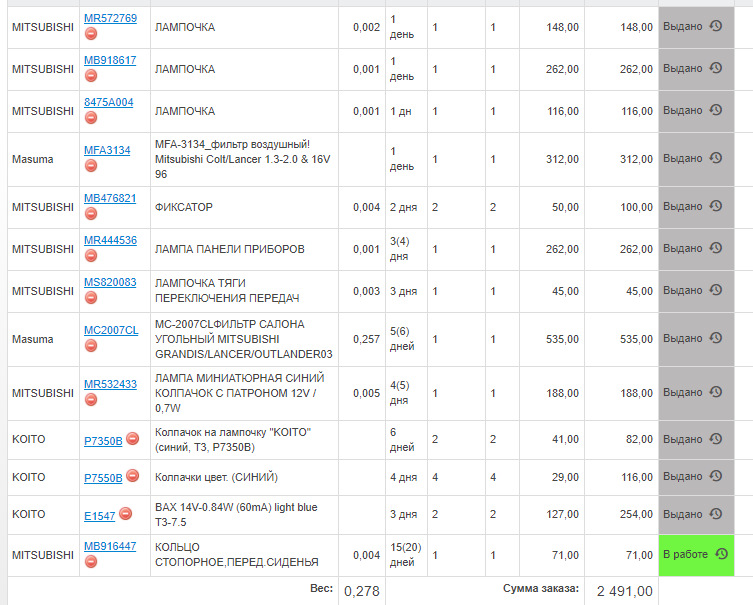The width and height of the screenshot is (753, 605).
Task: Open part number link MC2007CL
Action: [111, 330]
